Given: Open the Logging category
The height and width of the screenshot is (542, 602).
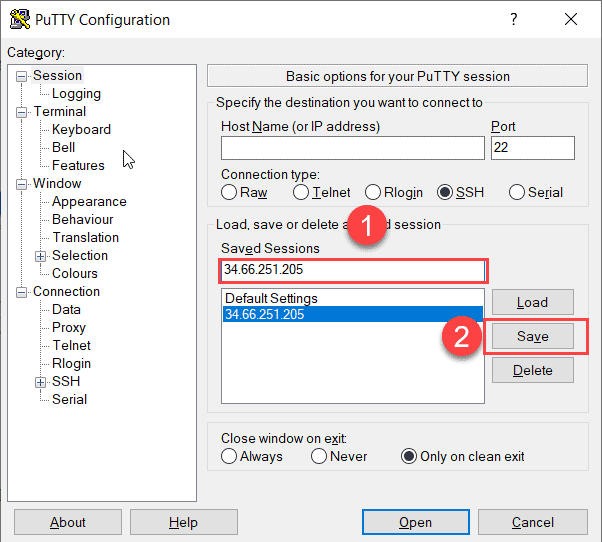Looking at the screenshot, I should pyautogui.click(x=76, y=94).
